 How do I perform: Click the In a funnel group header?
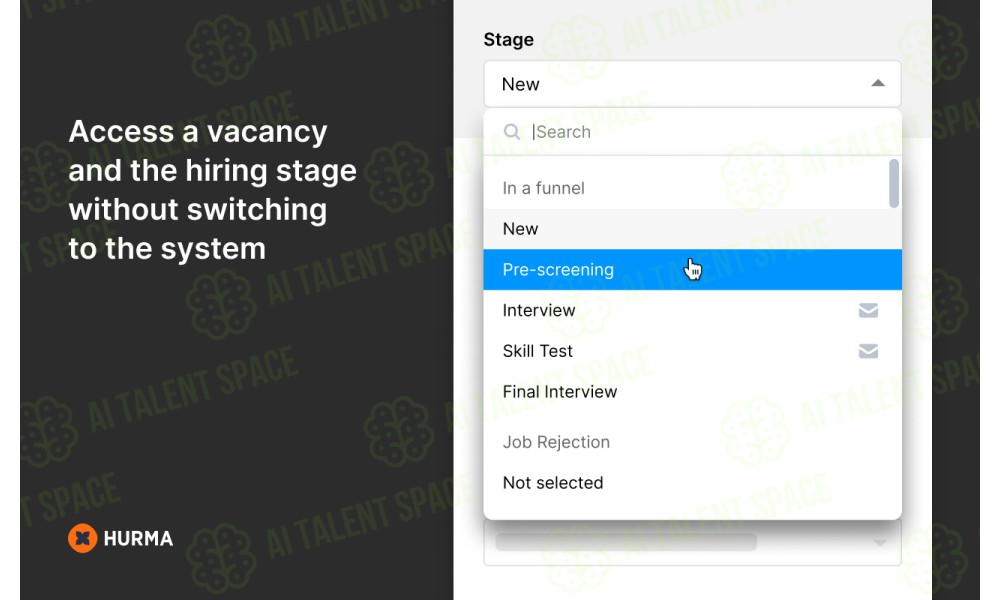[x=543, y=188]
